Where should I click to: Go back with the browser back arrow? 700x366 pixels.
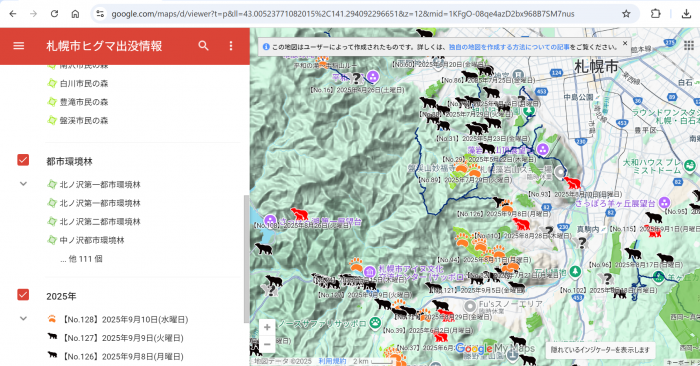pos(13,14)
